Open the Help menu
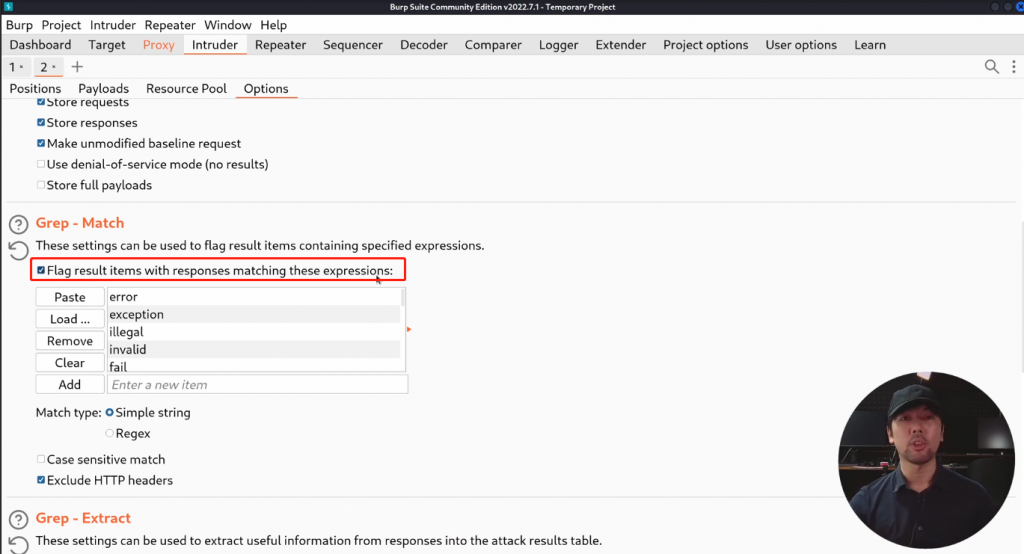The height and width of the screenshot is (554, 1024). click(274, 25)
